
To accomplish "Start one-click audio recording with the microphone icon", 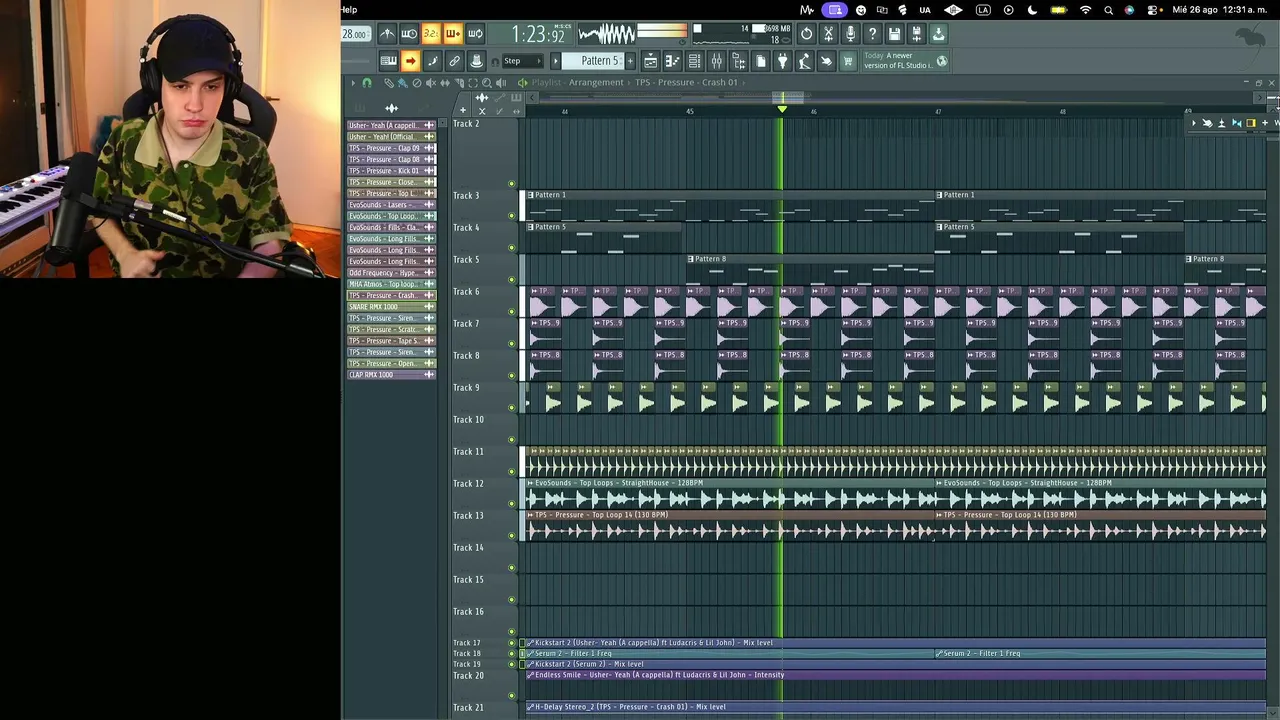I will [850, 34].
